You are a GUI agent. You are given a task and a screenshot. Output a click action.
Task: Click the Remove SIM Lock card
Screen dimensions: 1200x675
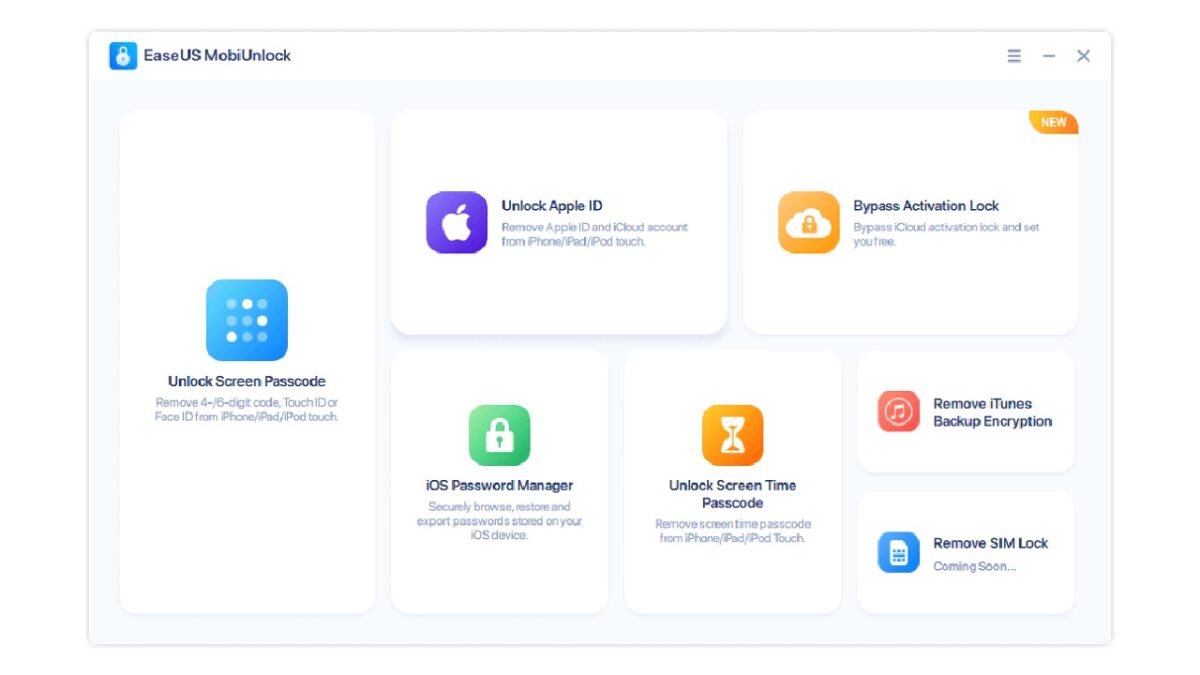965,551
